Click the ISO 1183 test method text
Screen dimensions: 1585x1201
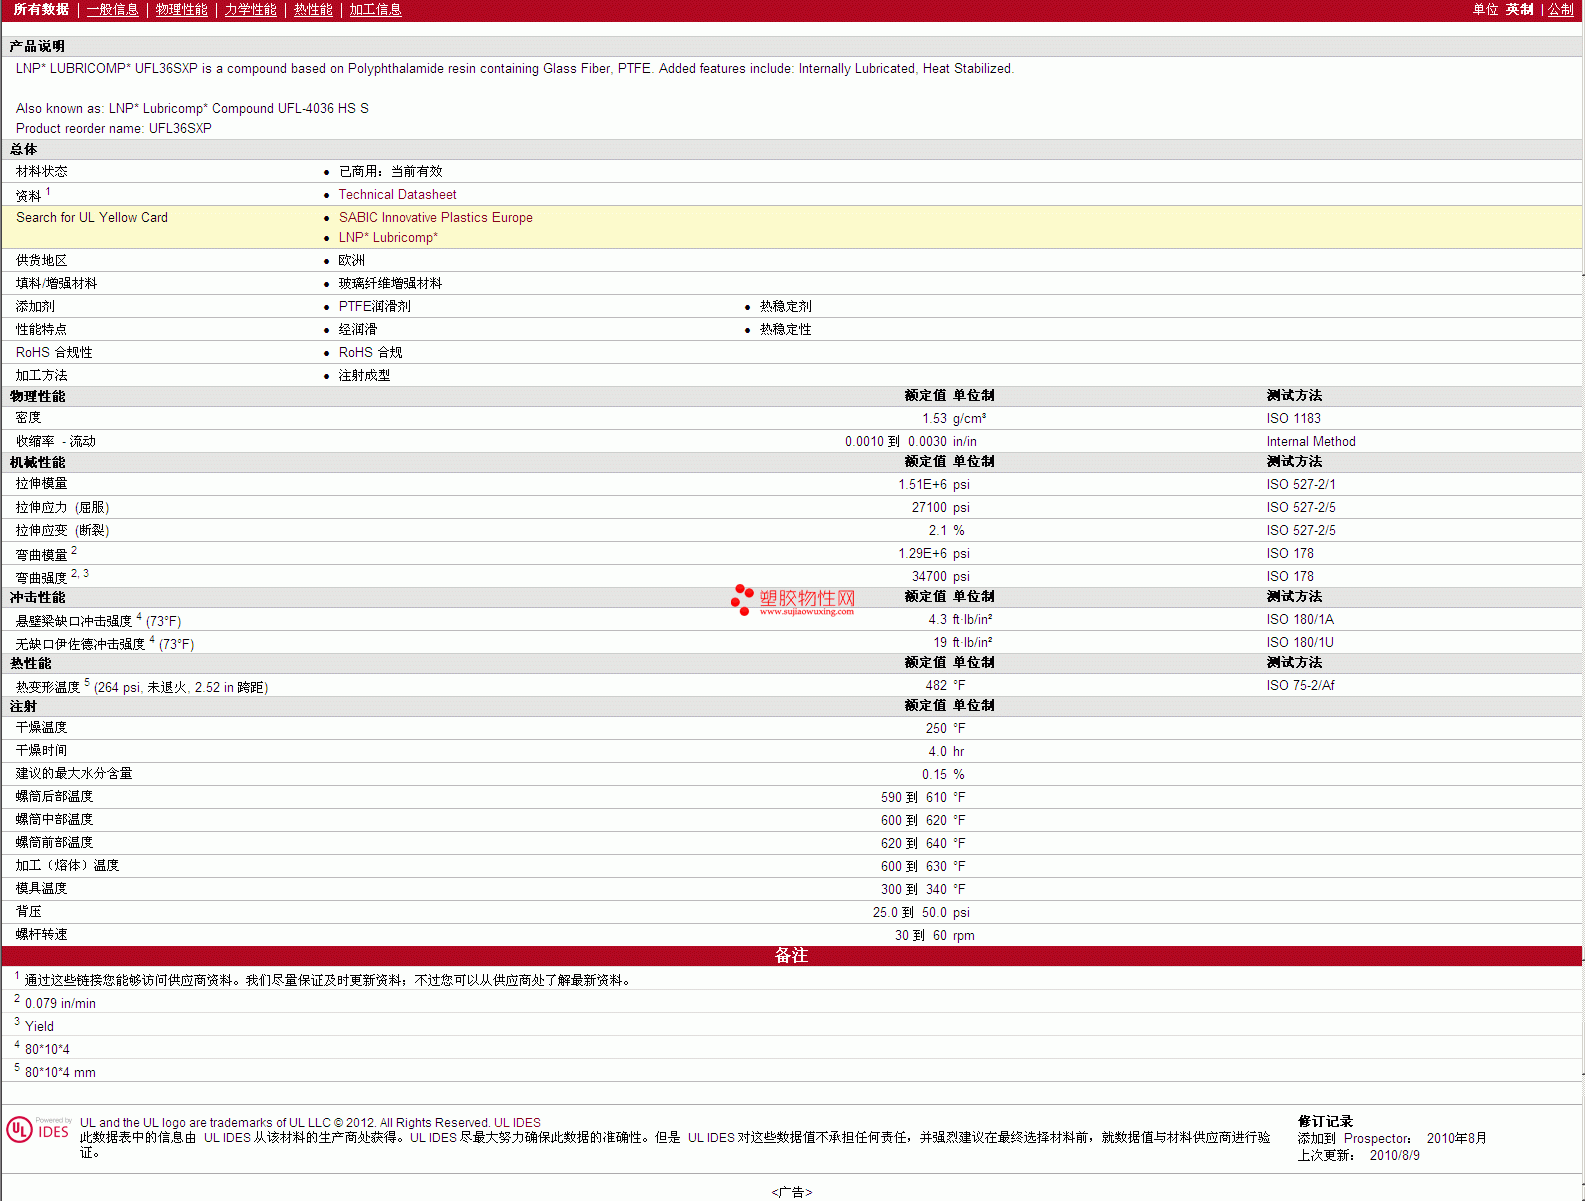point(1293,419)
